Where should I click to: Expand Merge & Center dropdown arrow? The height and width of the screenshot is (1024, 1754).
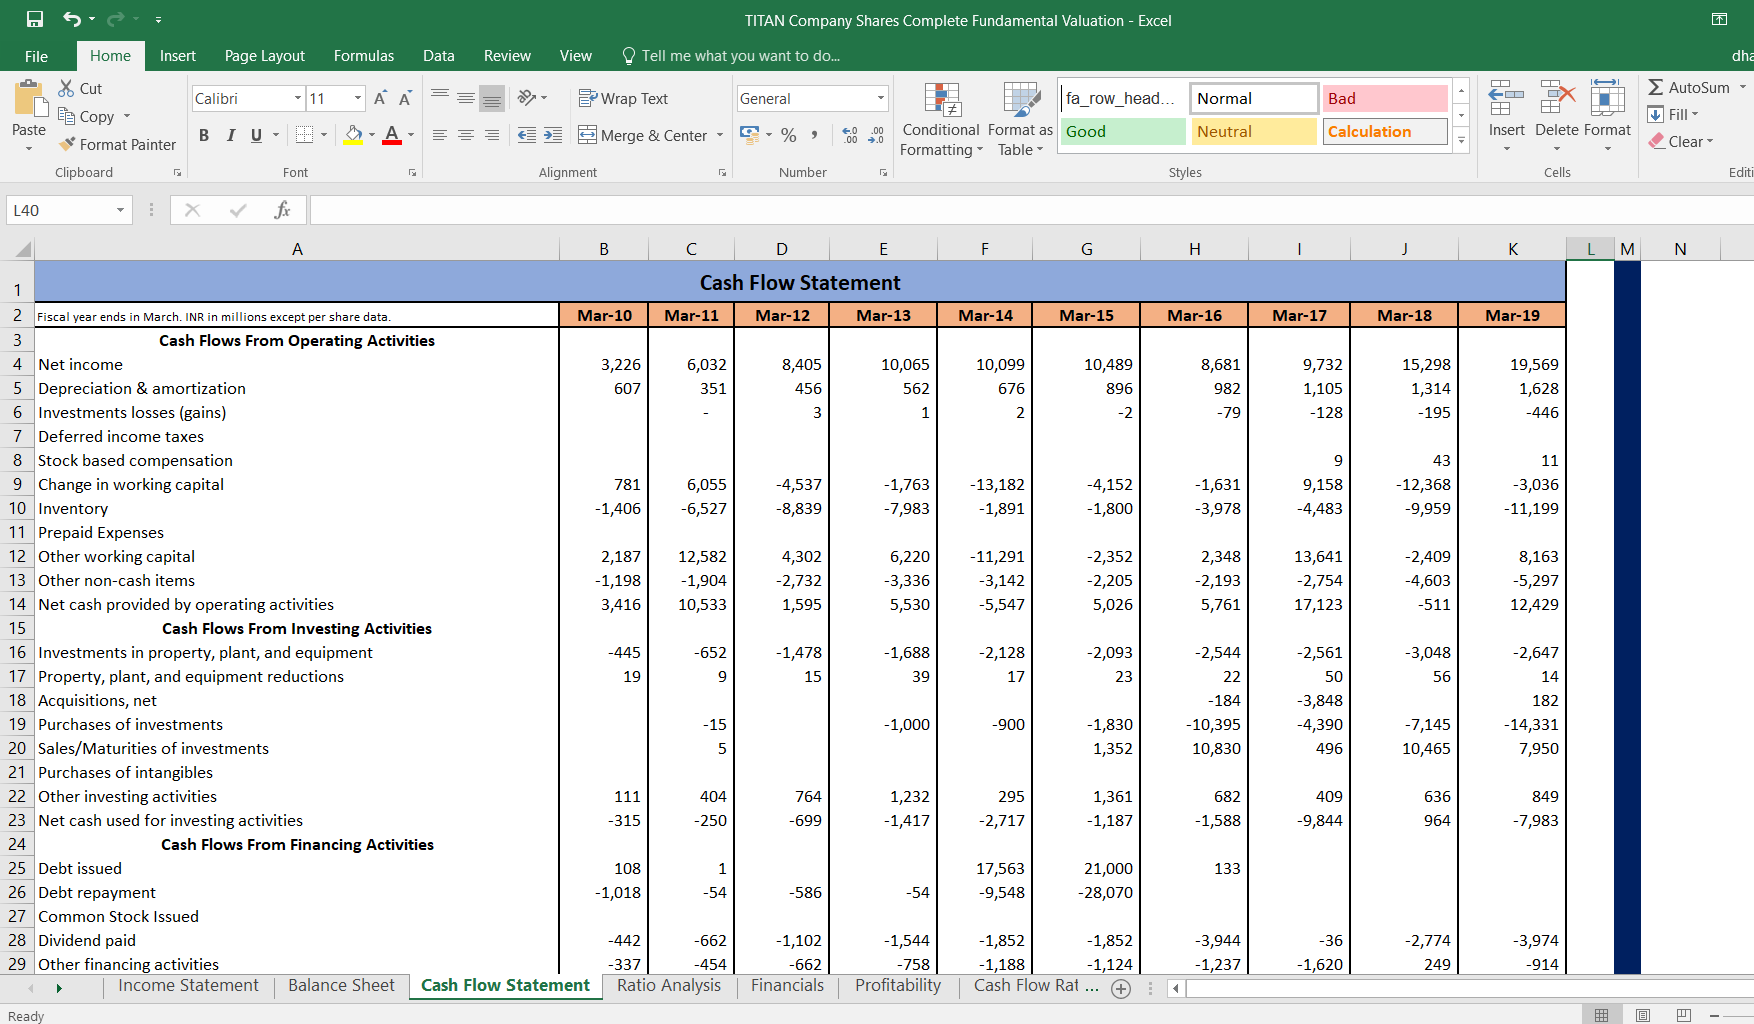[720, 135]
